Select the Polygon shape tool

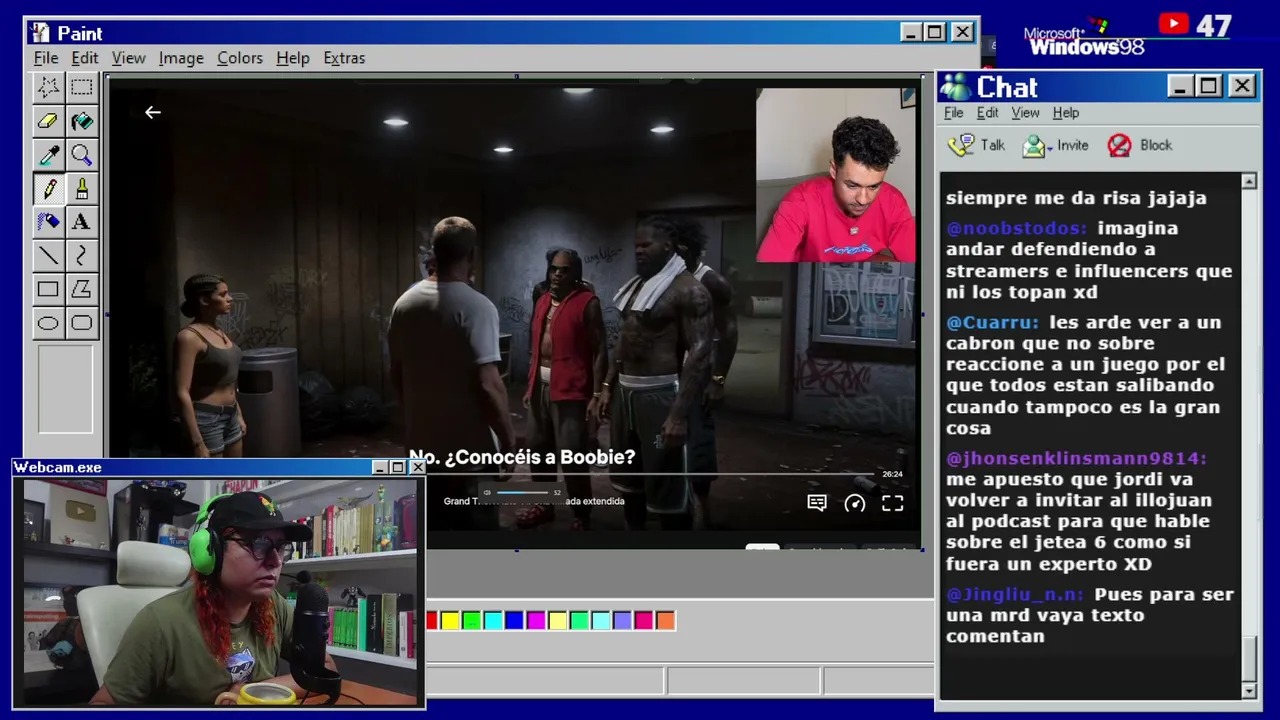click(x=82, y=290)
